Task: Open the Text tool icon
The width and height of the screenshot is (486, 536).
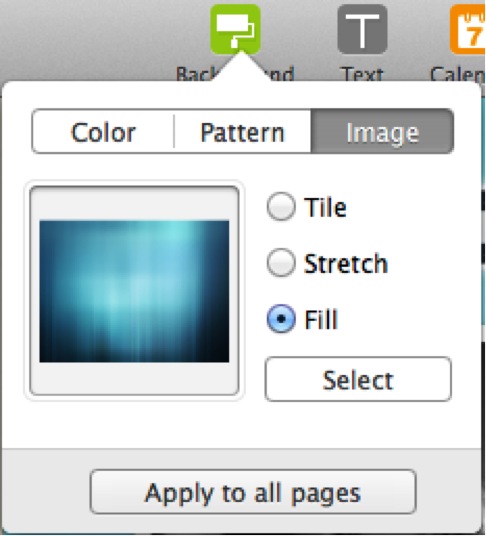Action: (362, 29)
